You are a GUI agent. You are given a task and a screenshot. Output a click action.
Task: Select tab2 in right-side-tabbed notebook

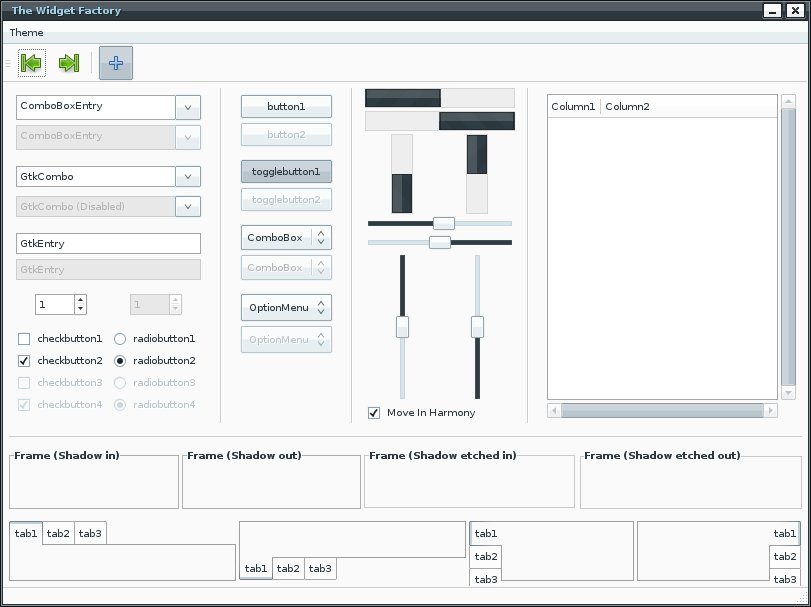point(785,557)
